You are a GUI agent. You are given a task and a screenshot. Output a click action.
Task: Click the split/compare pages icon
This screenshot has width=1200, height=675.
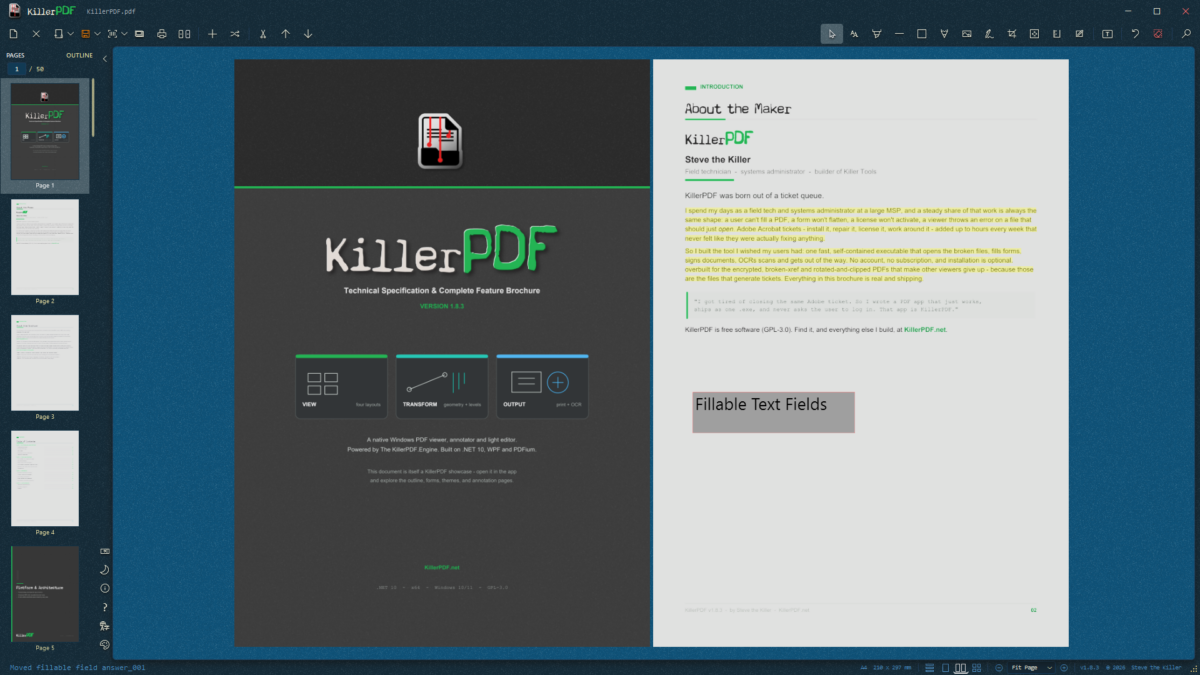pyautogui.click(x=184, y=34)
